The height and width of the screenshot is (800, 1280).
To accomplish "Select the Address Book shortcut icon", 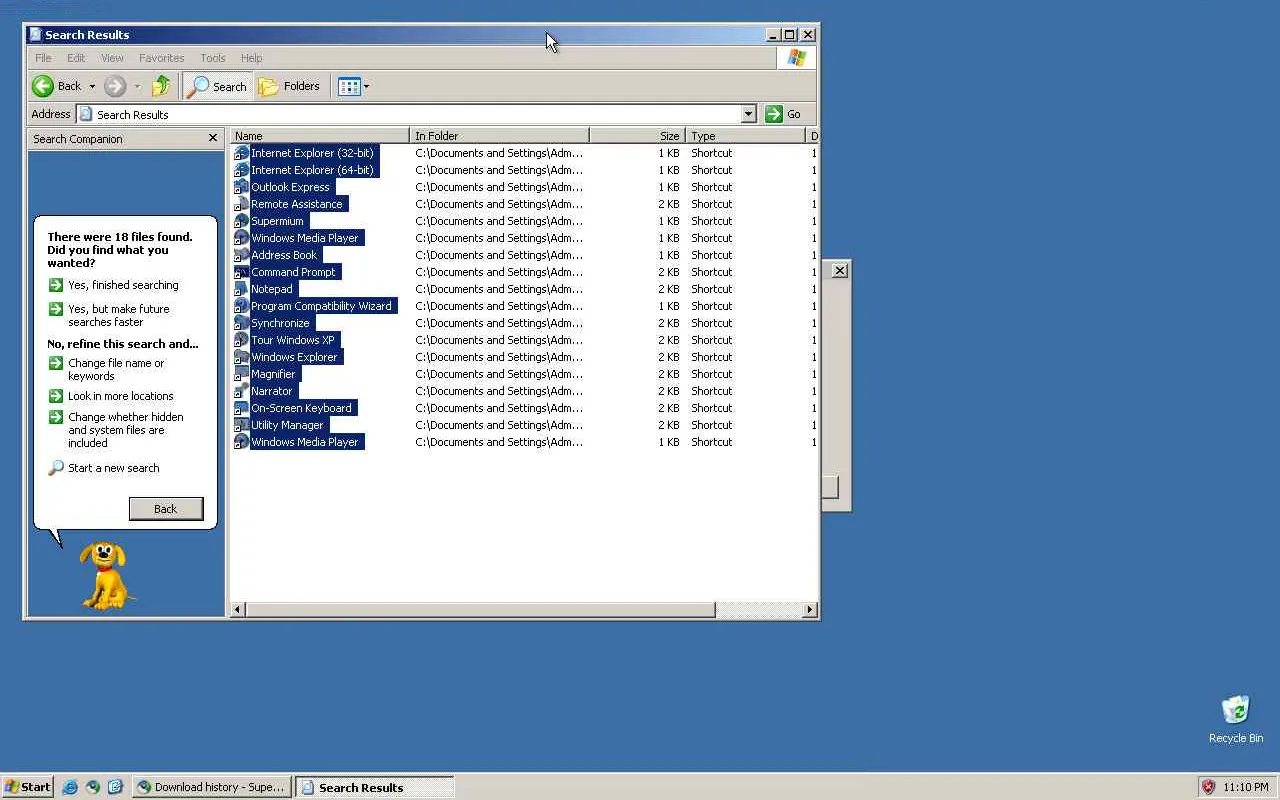I will (241, 255).
